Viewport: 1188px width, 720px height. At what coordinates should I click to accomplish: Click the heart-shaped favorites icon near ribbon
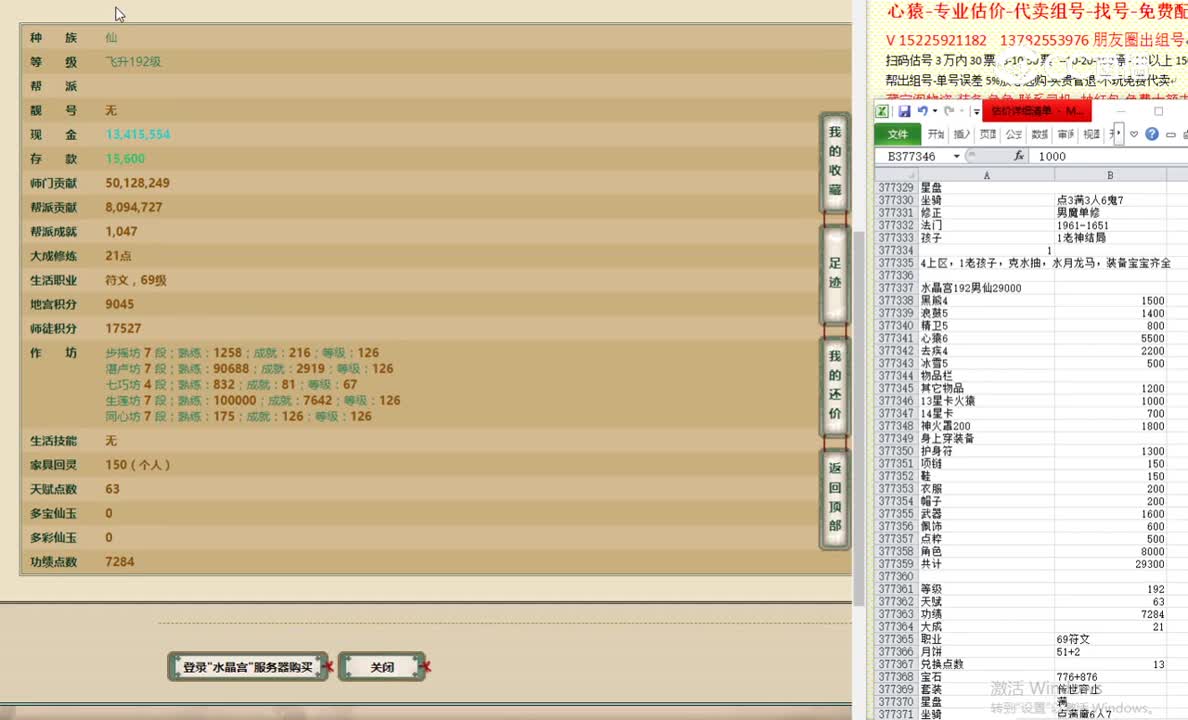(x=1133, y=133)
